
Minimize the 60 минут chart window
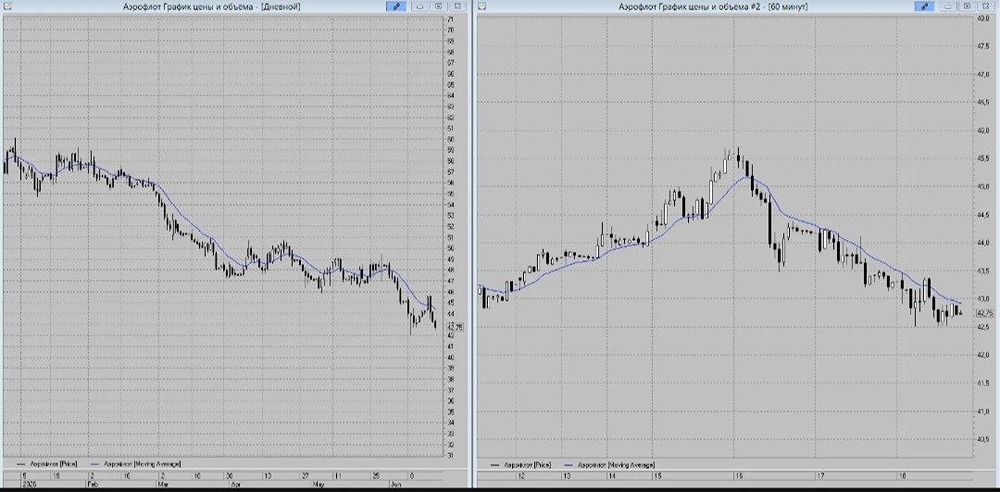pyautogui.click(x=947, y=6)
